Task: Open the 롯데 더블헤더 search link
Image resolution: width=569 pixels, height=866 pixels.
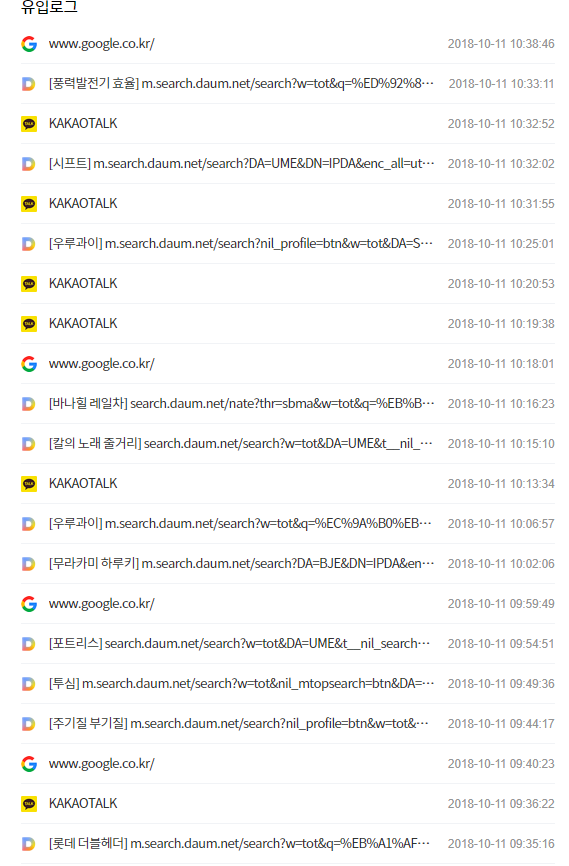Action: [239, 843]
